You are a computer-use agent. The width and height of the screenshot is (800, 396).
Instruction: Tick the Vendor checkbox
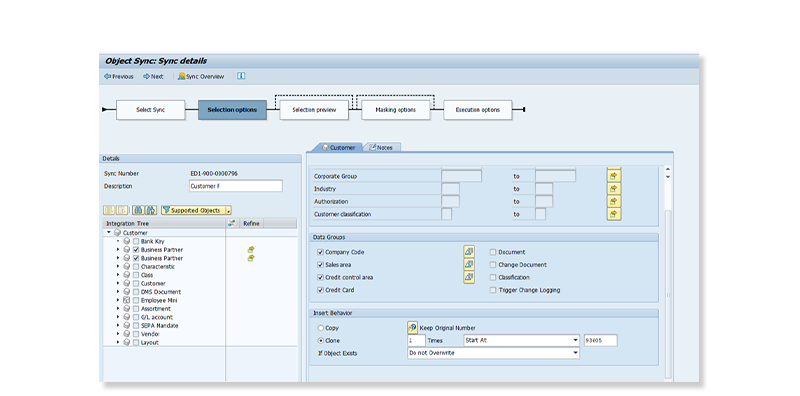pos(136,334)
